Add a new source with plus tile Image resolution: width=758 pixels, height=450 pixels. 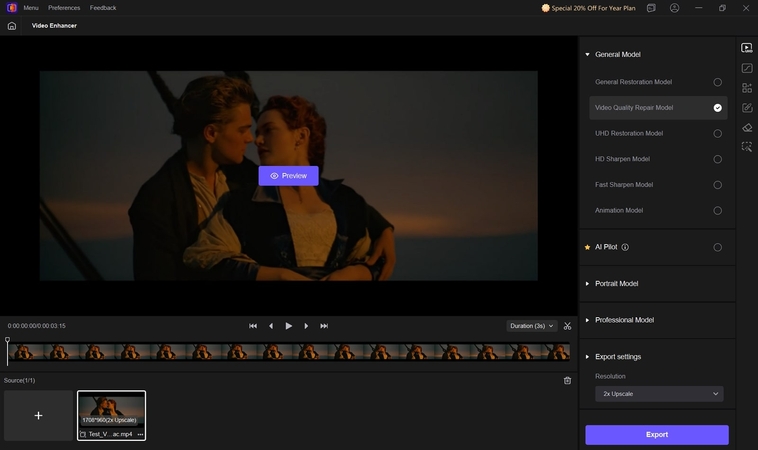(x=38, y=415)
